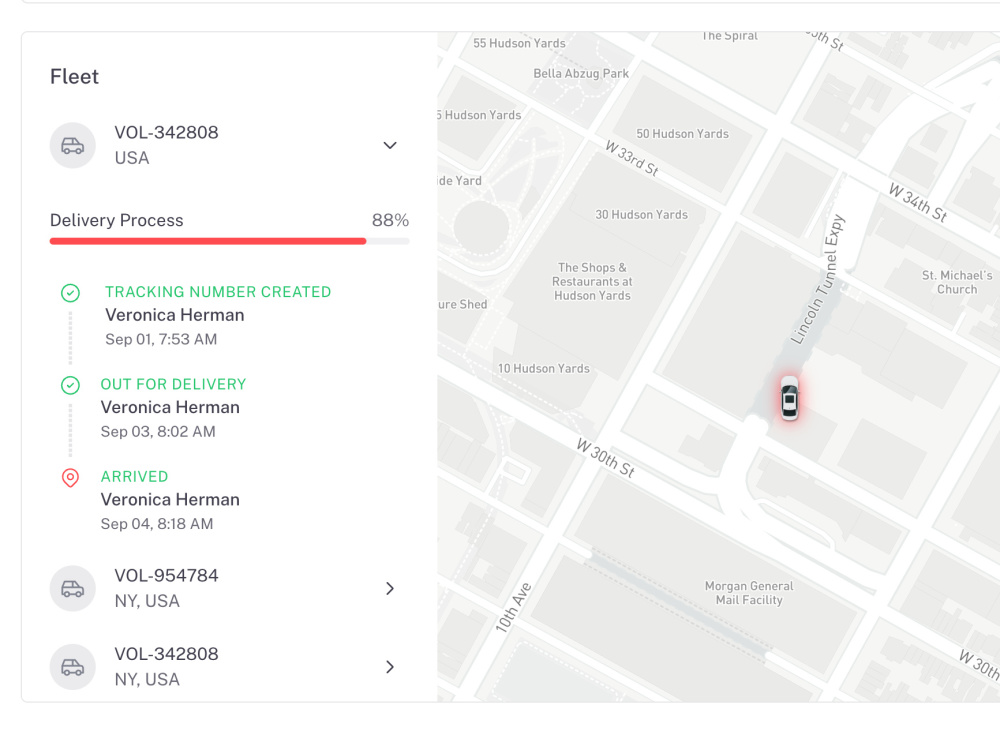Click the Tracking Number Created check icon
The image size is (1000, 750).
(x=70, y=293)
